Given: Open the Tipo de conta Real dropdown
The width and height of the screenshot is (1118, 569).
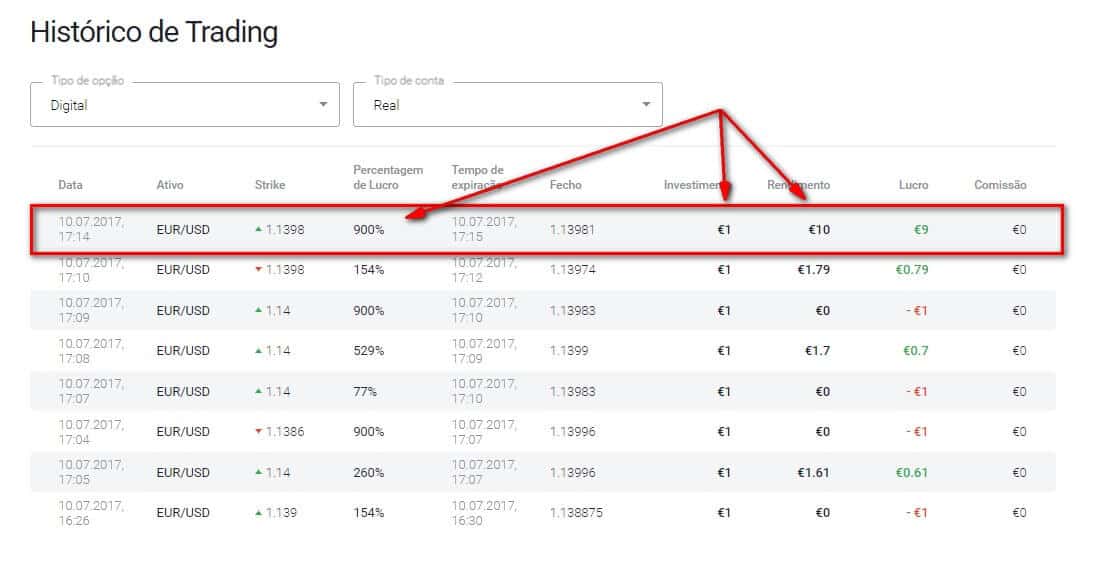Looking at the screenshot, I should coord(508,105).
